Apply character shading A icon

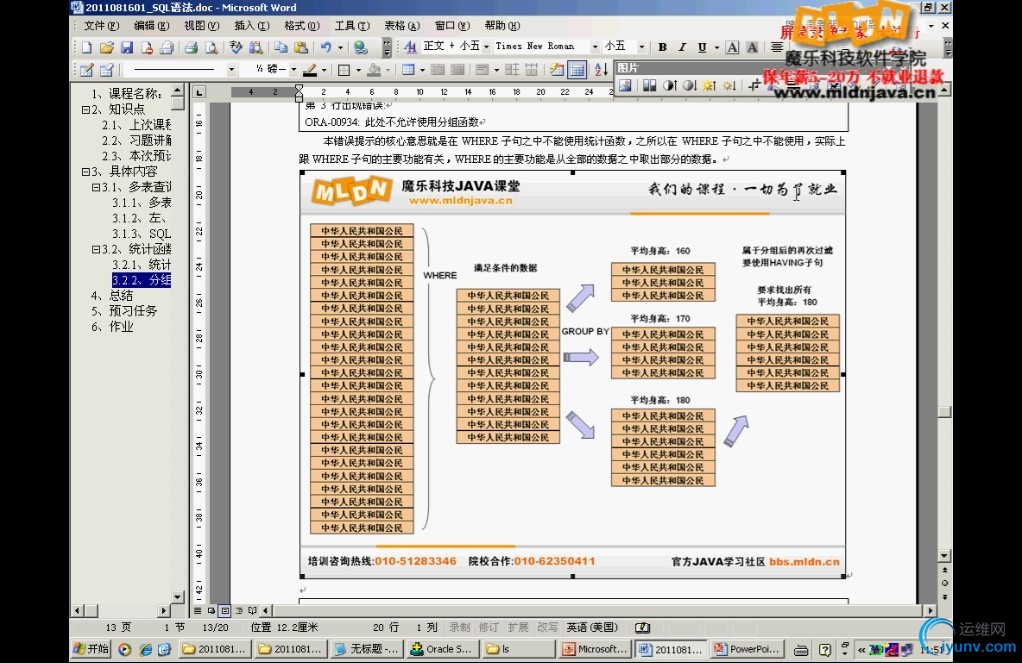(x=752, y=47)
